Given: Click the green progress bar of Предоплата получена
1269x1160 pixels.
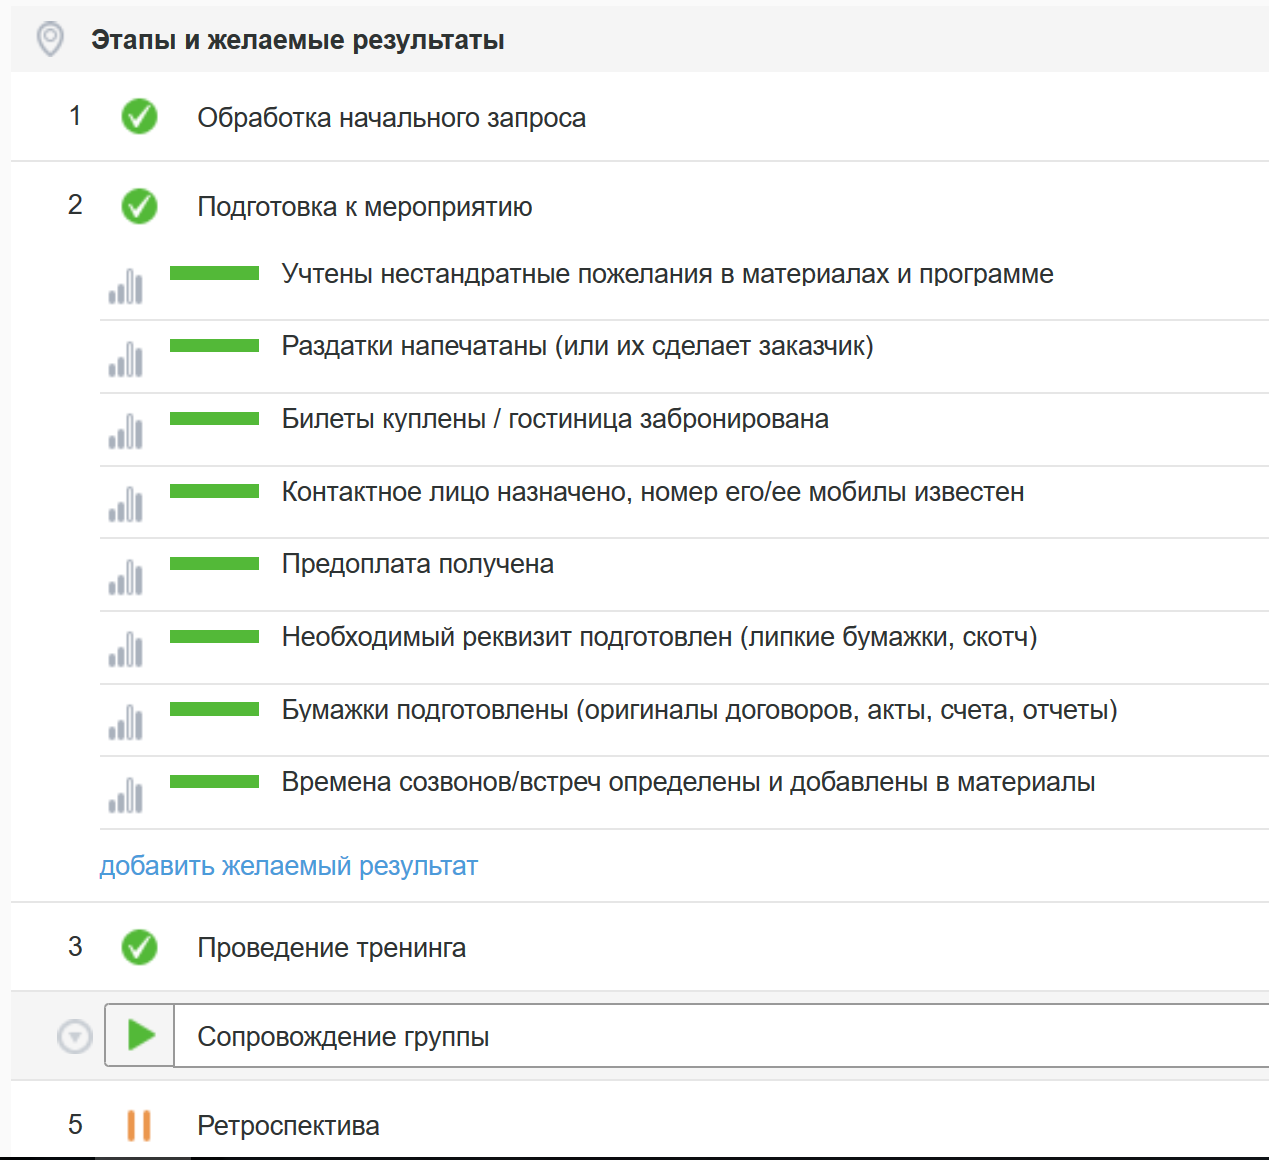Looking at the screenshot, I should pos(214,564).
